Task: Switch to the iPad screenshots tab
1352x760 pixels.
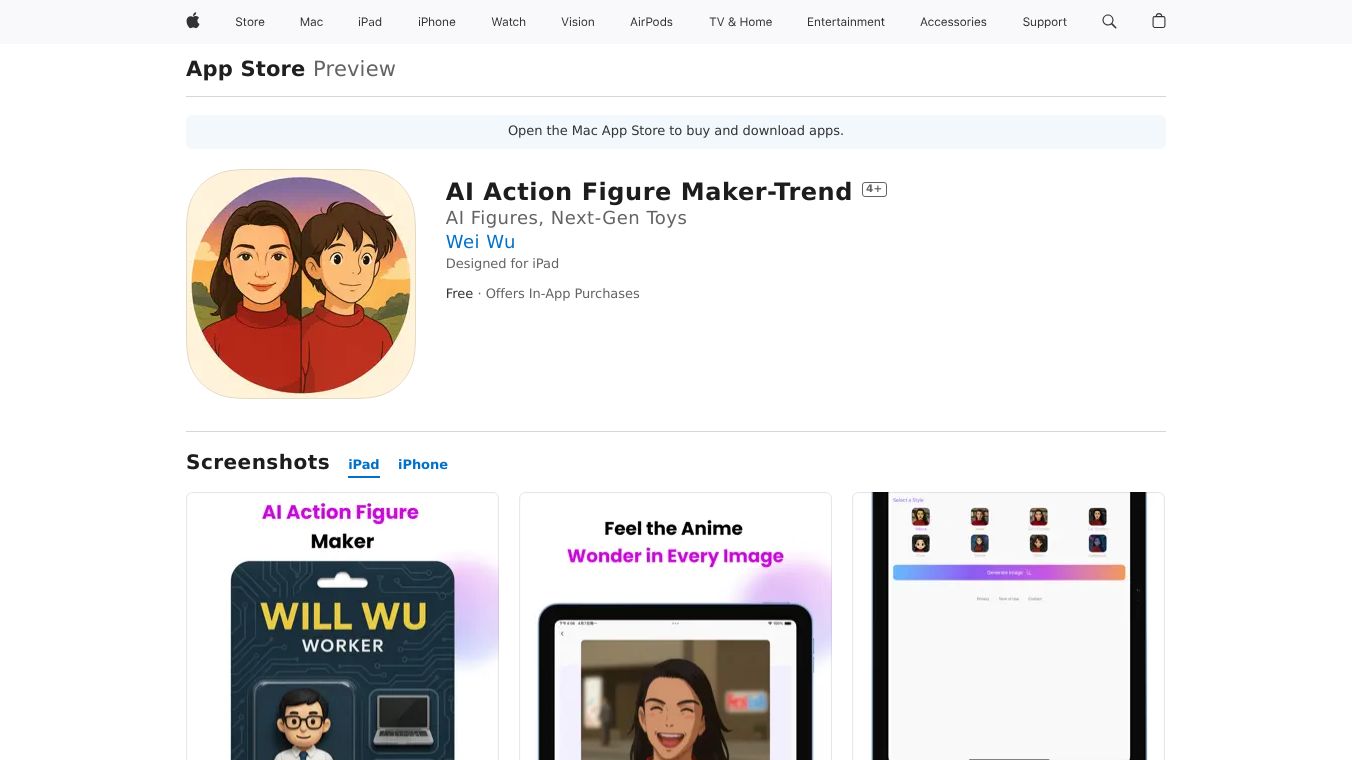Action: pos(364,465)
